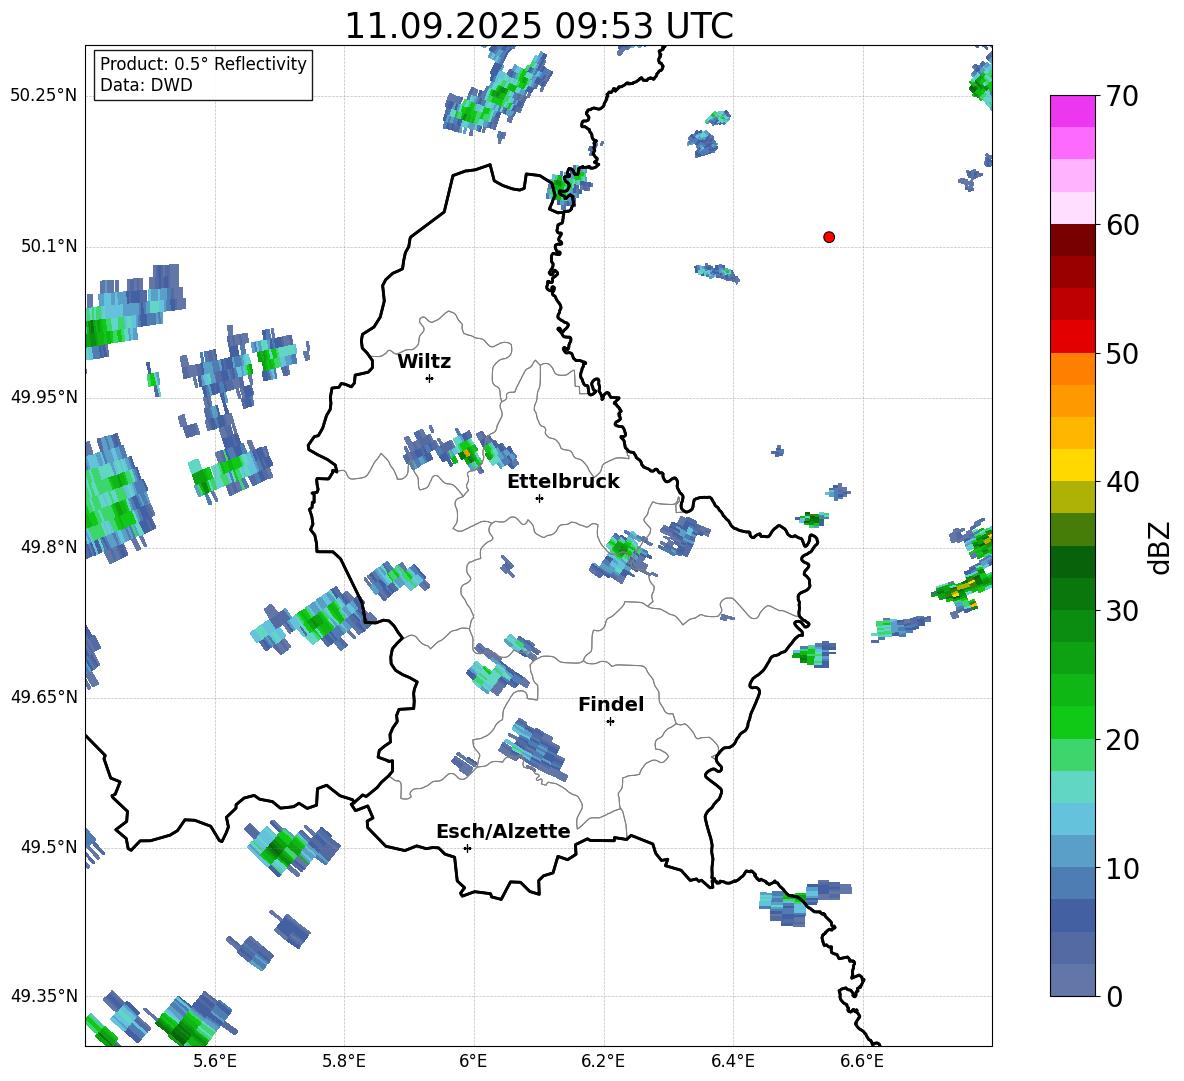
Task: Click the 49.35°N latitude label
Action: pyautogui.click(x=43, y=996)
